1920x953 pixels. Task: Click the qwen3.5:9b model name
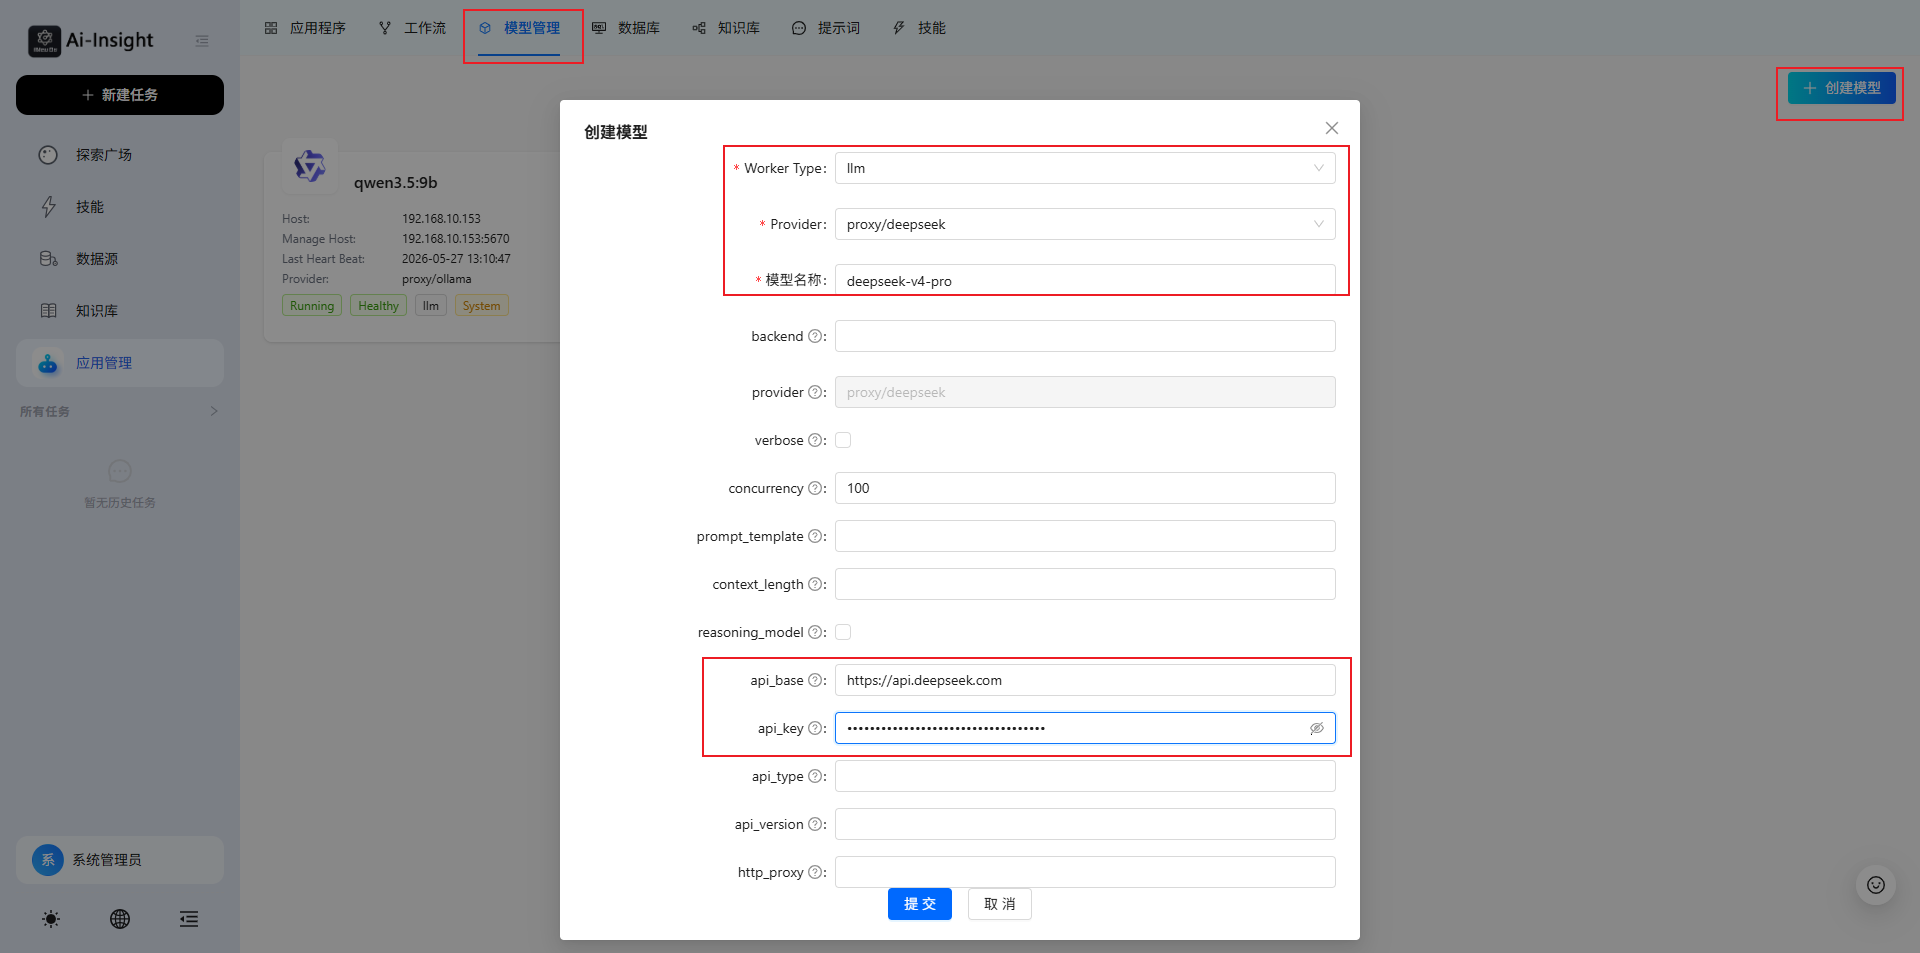pos(395,183)
